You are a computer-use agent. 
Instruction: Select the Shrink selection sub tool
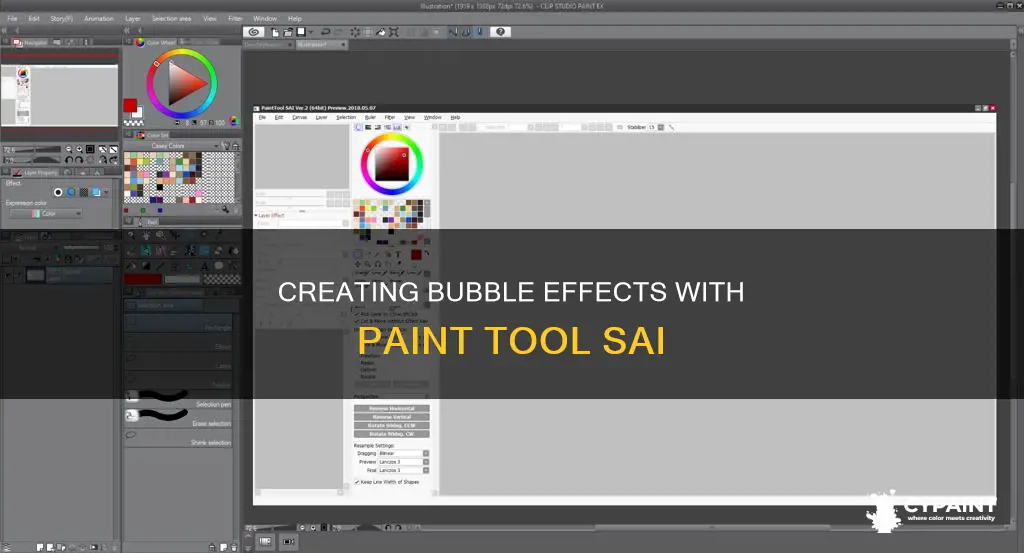click(x=178, y=437)
